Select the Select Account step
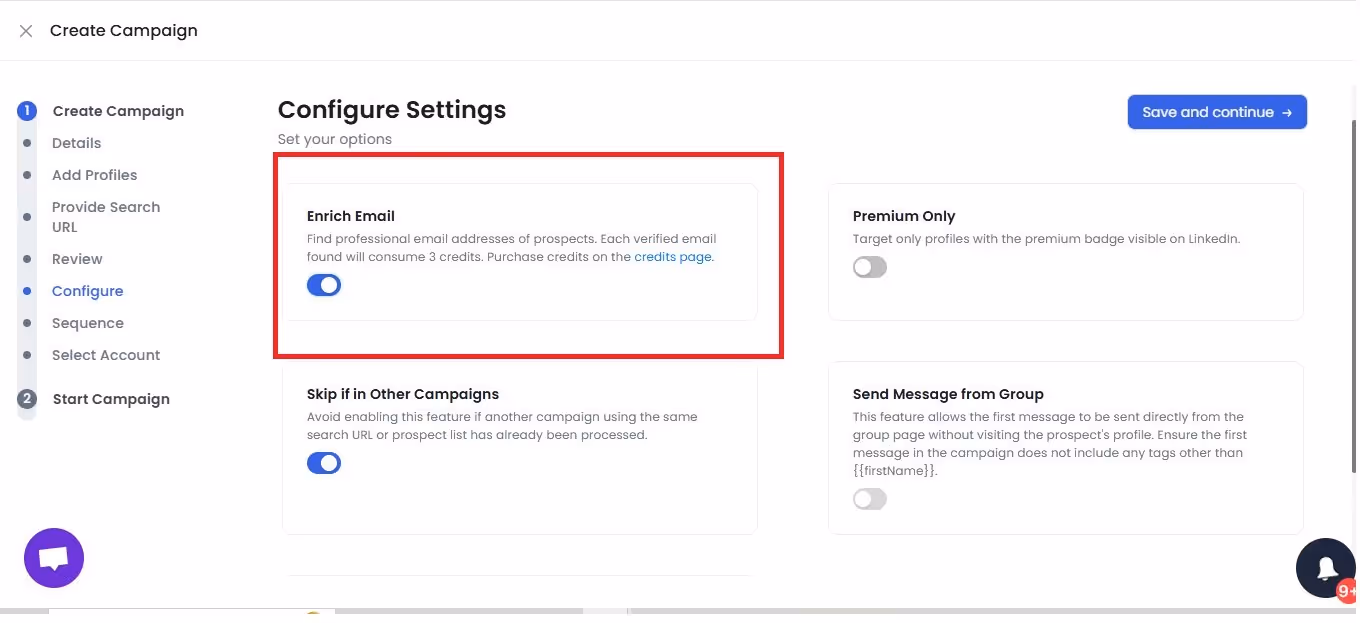This screenshot has width=1360, height=623. pos(106,354)
